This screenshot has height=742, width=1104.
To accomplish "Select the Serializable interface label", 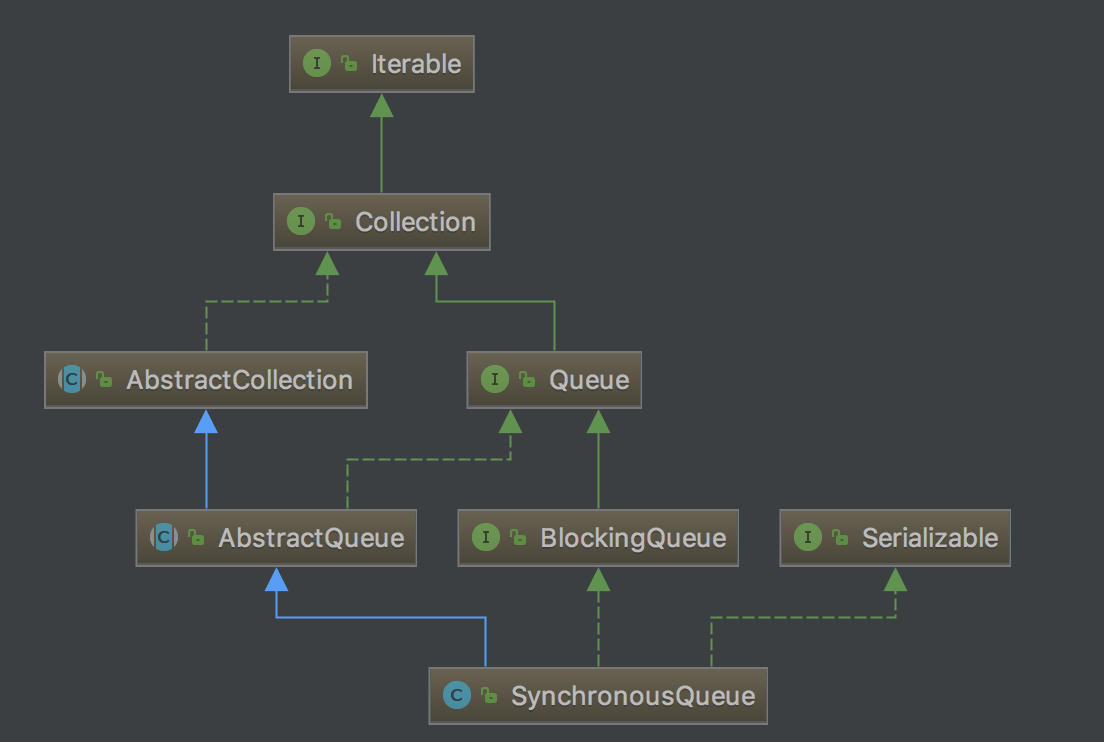I will pos(930,538).
